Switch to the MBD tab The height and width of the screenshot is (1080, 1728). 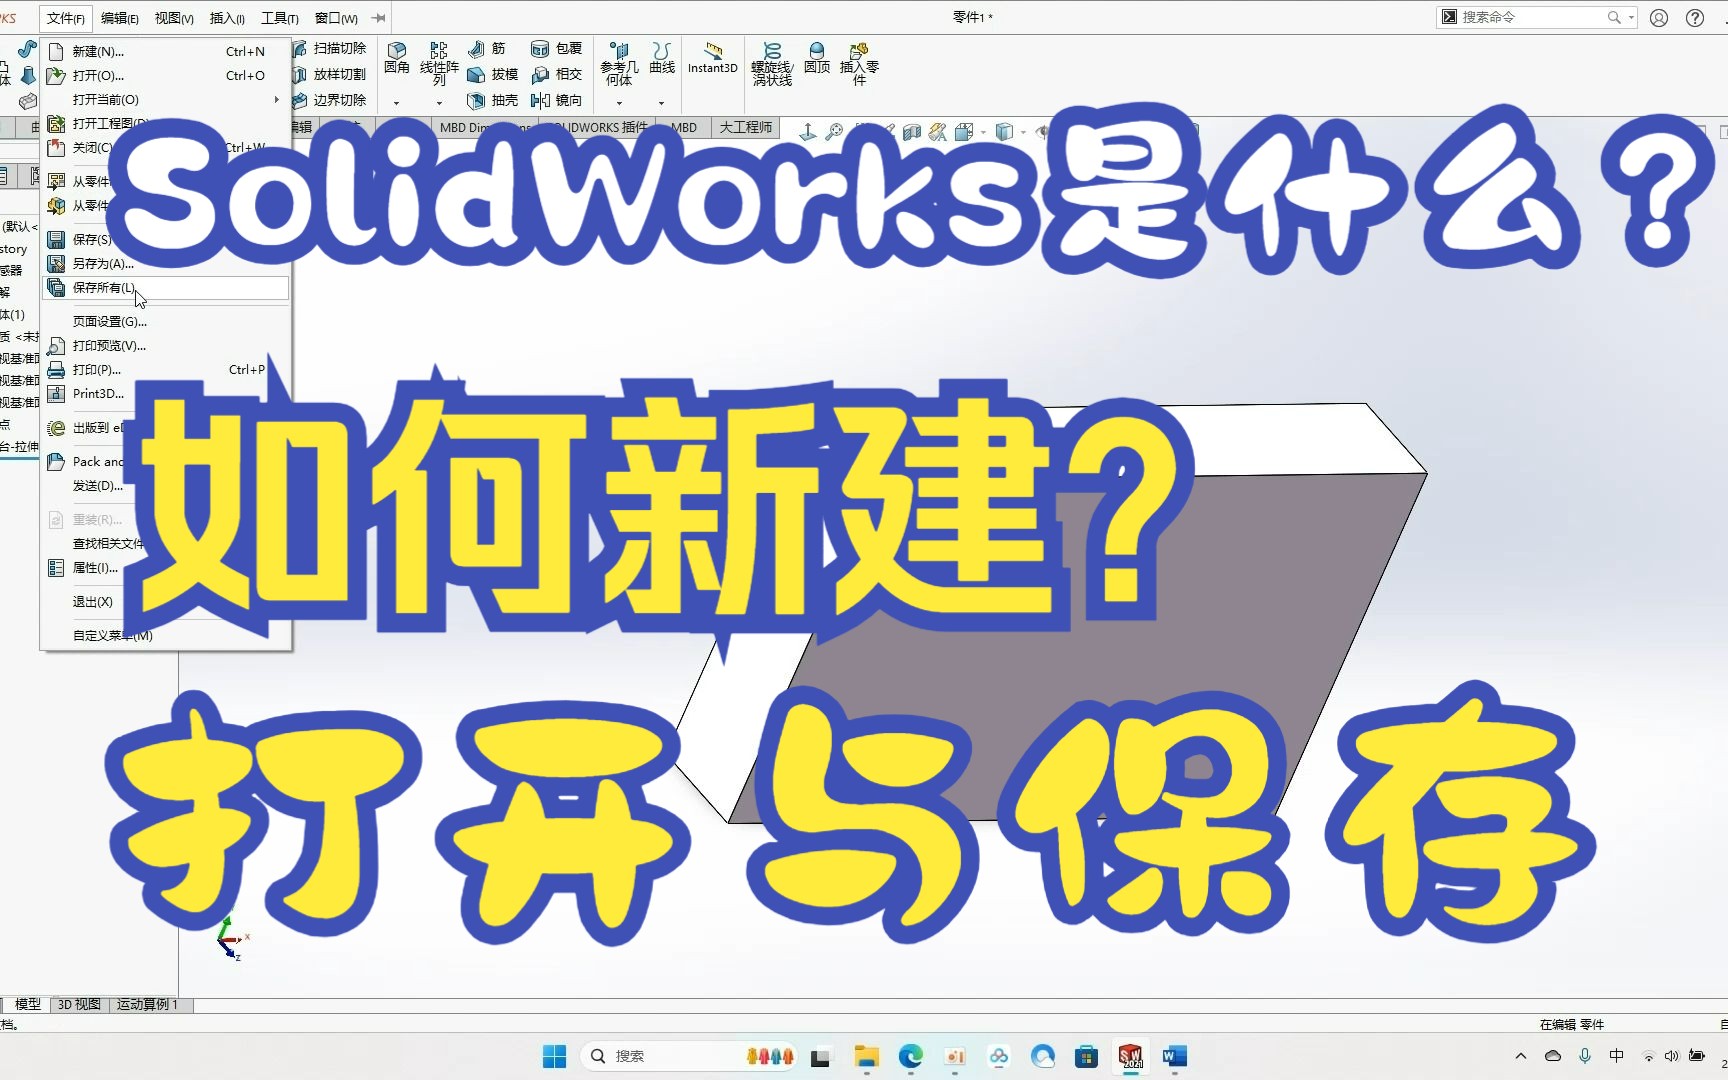(685, 127)
